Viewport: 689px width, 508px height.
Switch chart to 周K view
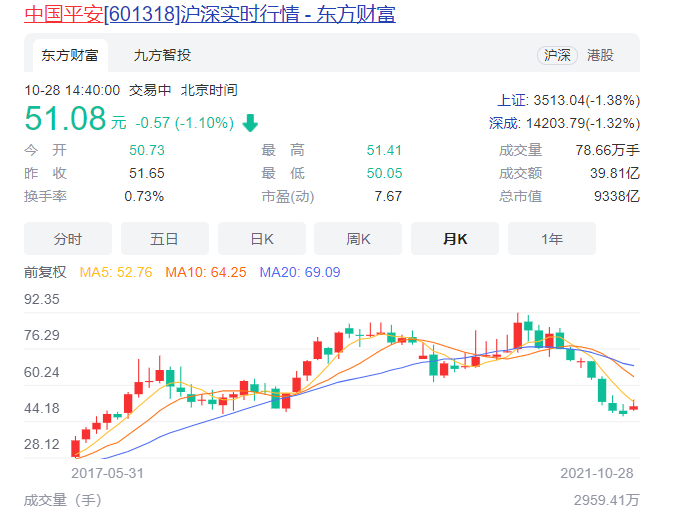358,239
